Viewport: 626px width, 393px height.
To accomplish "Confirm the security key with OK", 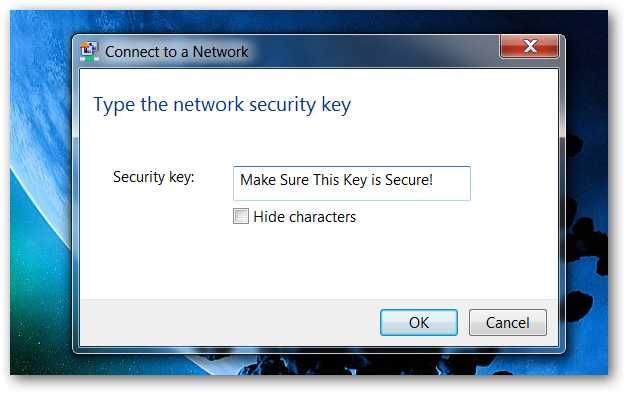I will pyautogui.click(x=419, y=322).
